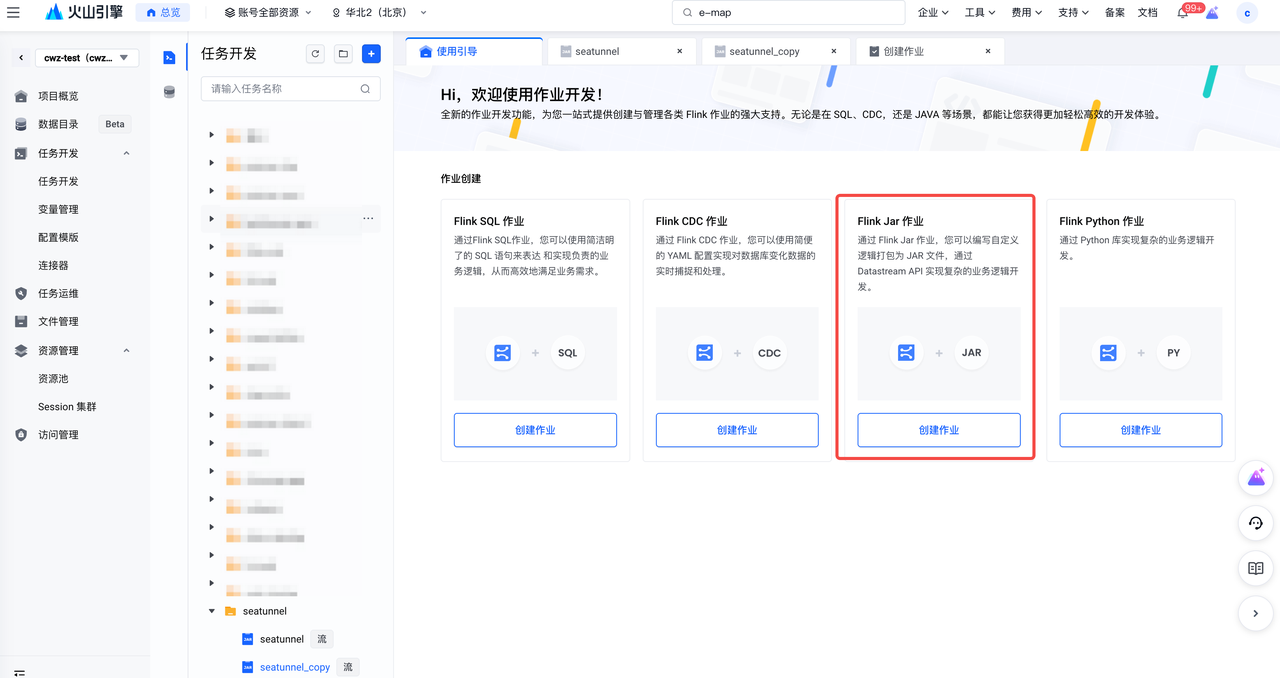Viewport: 1280px width, 678px height.
Task: Open region selector 华北2（北京）
Action: pos(379,13)
